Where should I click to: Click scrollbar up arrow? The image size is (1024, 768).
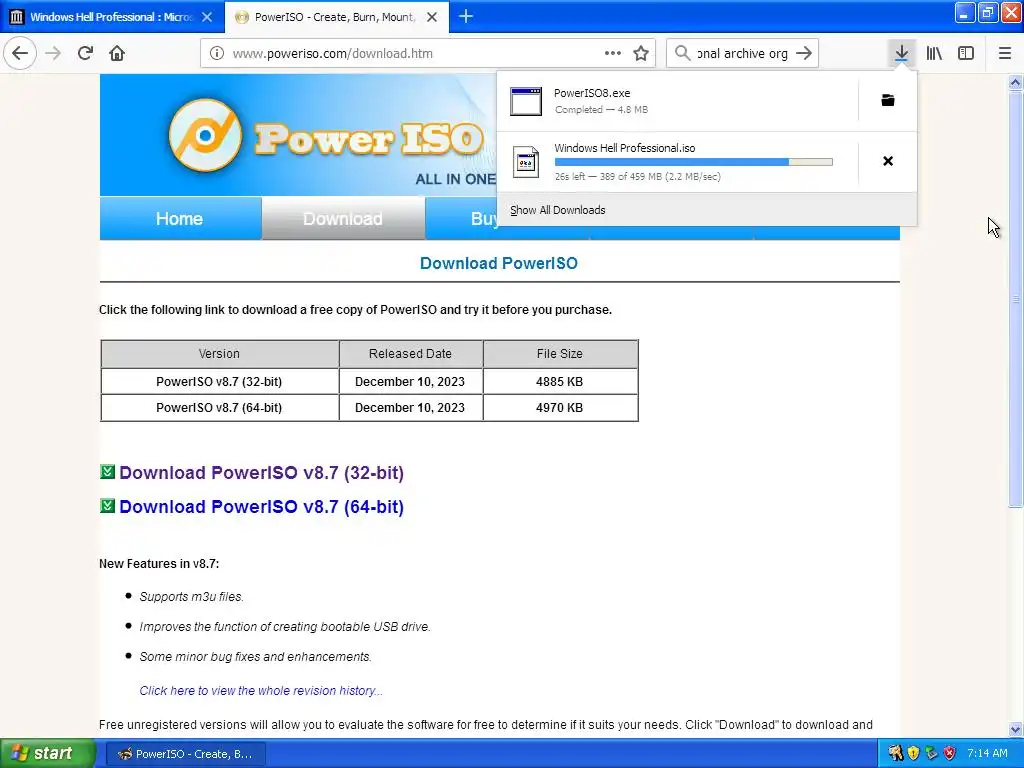pos(1015,82)
